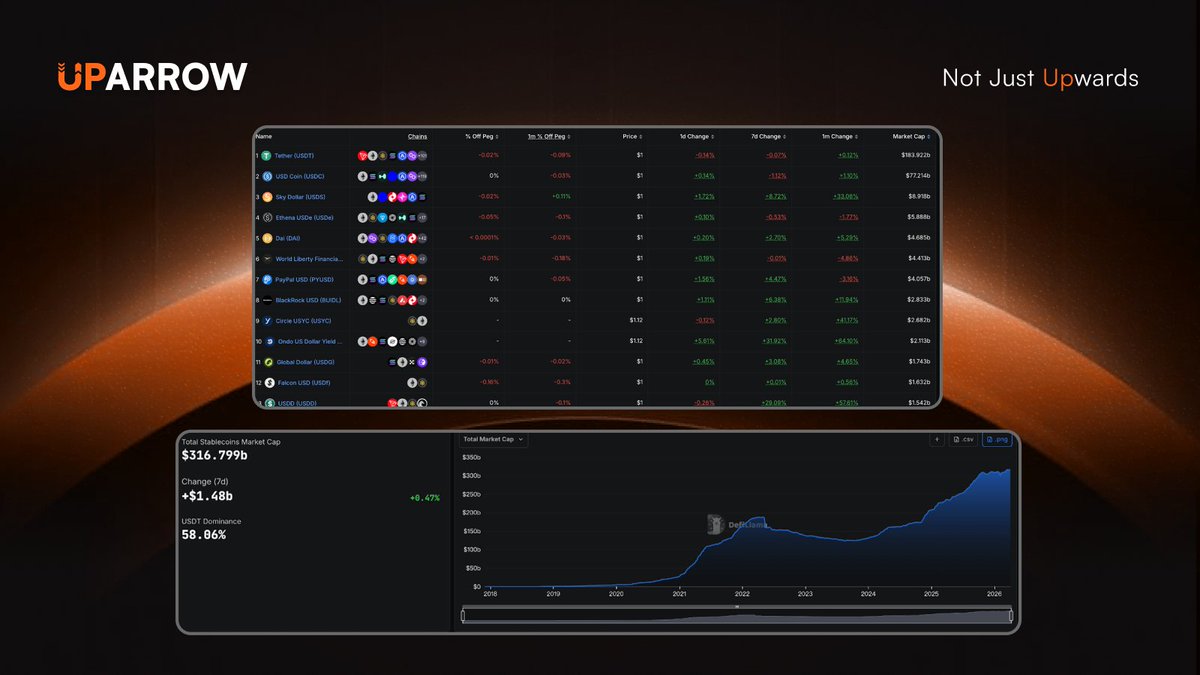Click the $183.922b market cap value
Image resolution: width=1200 pixels, height=675 pixels.
coord(916,156)
